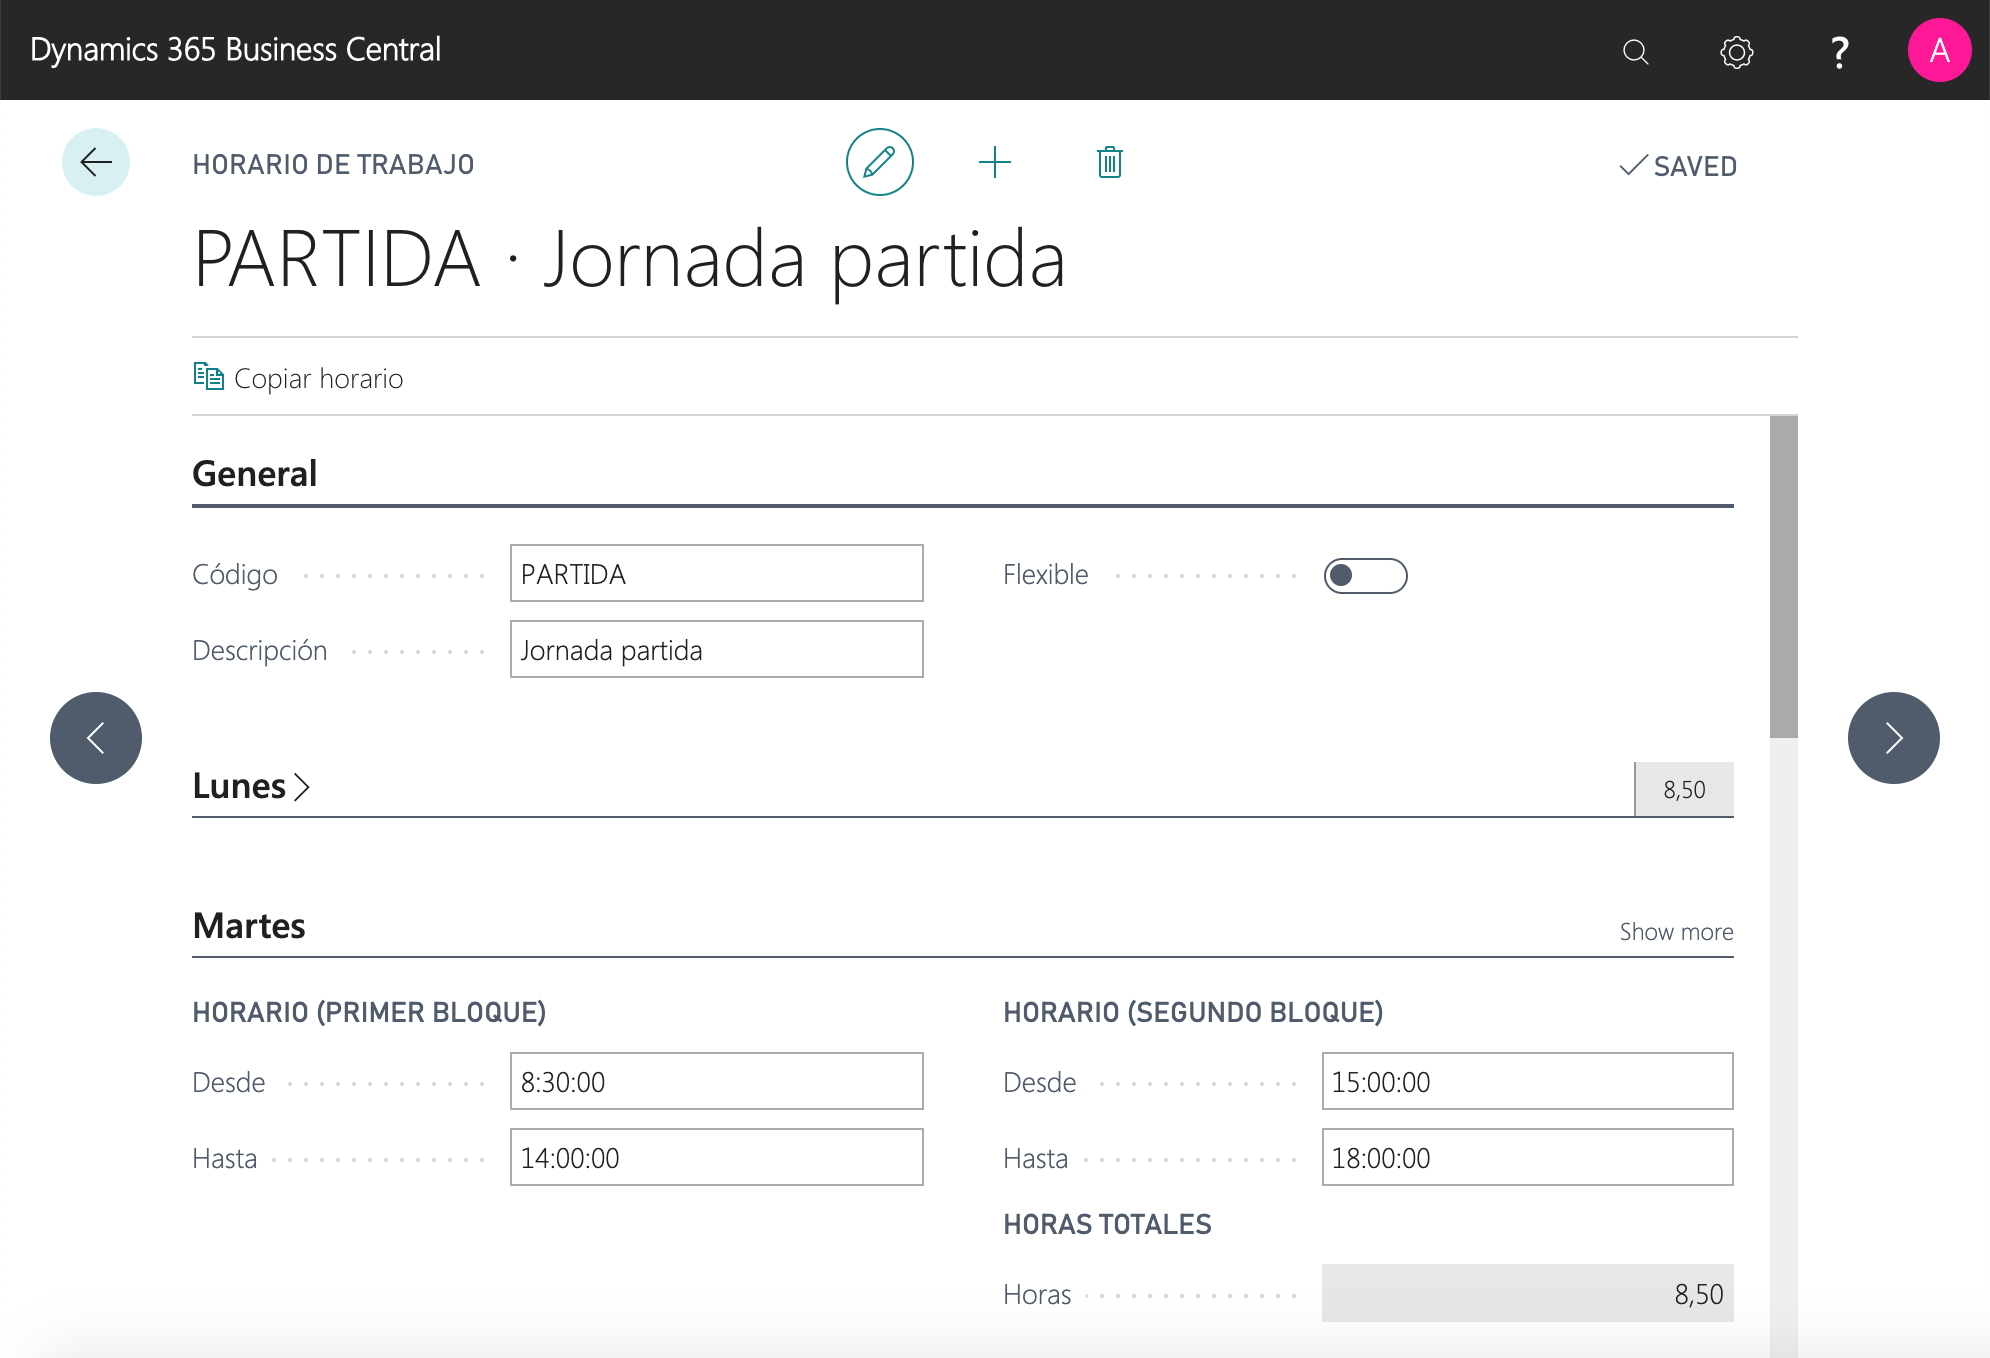The image size is (1990, 1358).
Task: Toggle the Flexible switch
Action: pyautogui.click(x=1365, y=575)
